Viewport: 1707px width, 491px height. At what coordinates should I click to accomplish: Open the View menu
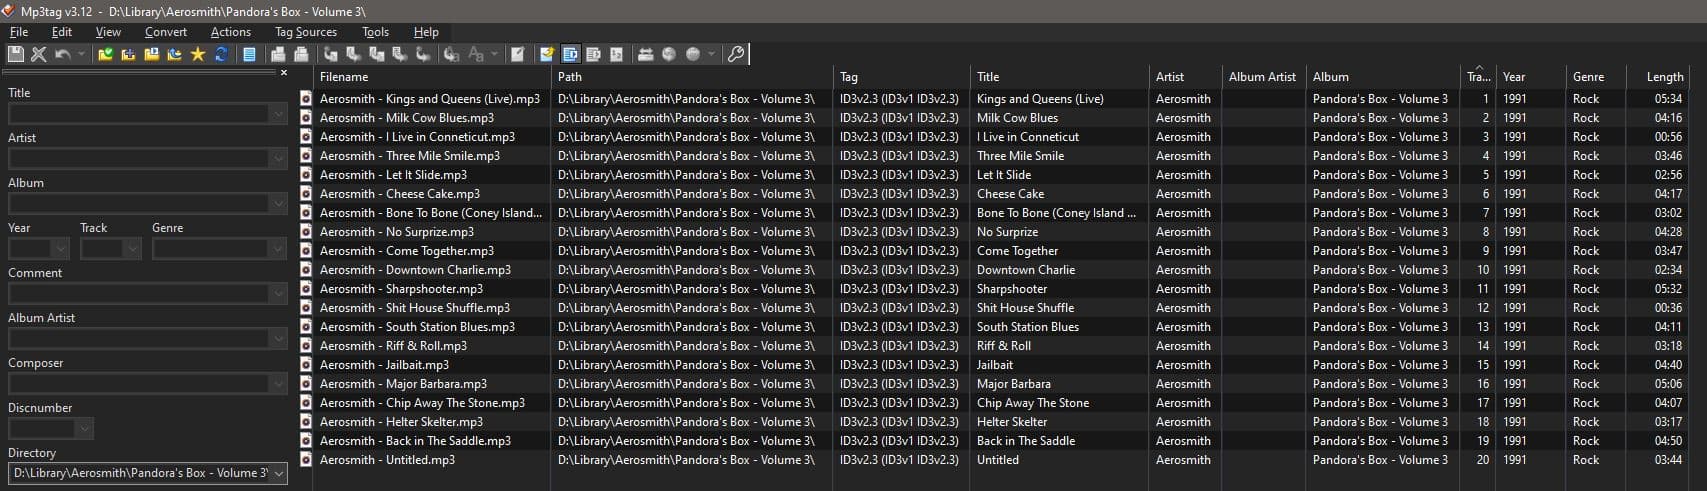(108, 32)
